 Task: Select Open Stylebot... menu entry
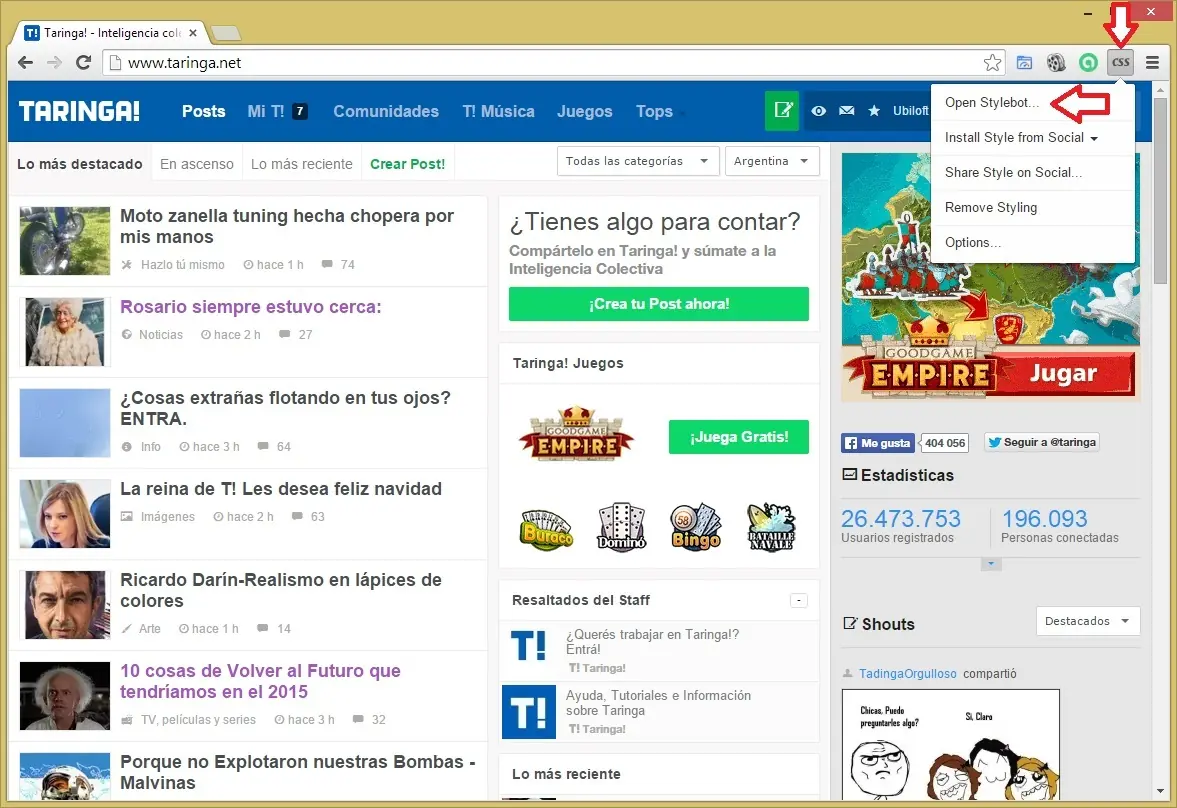1032,103
